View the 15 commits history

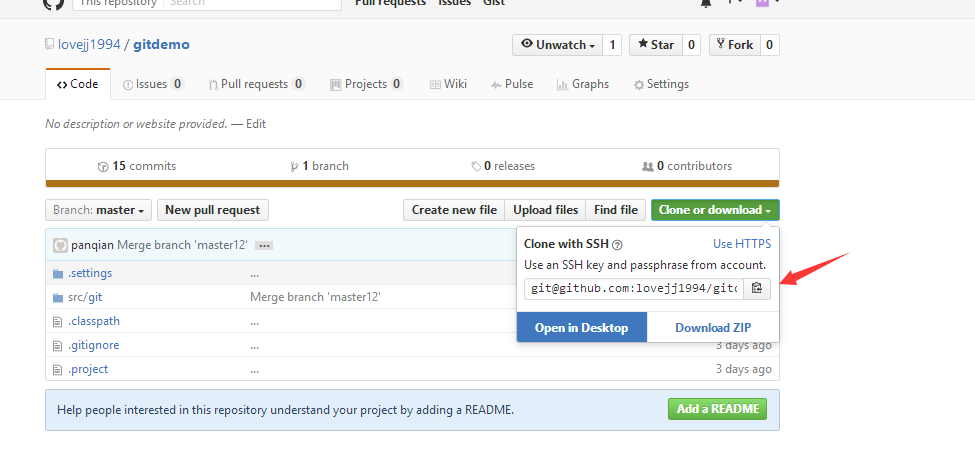[x=137, y=166]
